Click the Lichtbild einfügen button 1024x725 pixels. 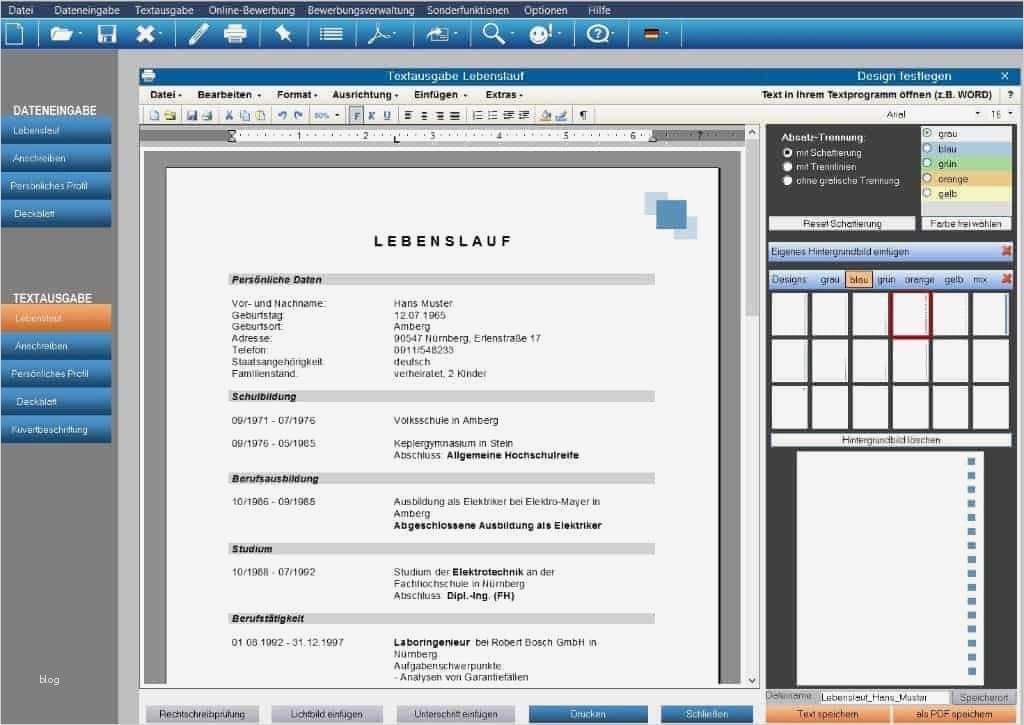pyautogui.click(x=327, y=714)
